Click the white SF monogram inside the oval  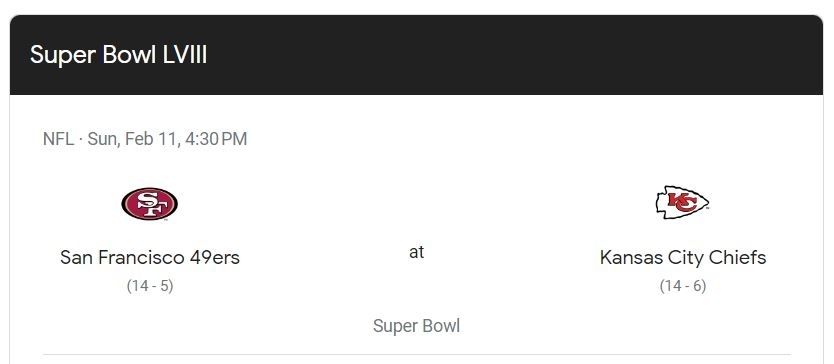tap(149, 203)
